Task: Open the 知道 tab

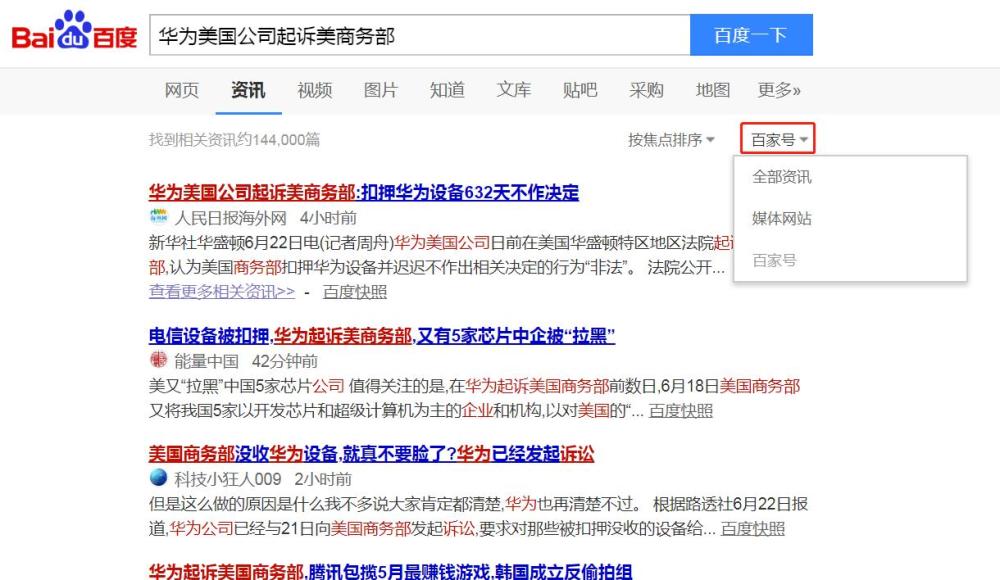Action: pos(447,91)
